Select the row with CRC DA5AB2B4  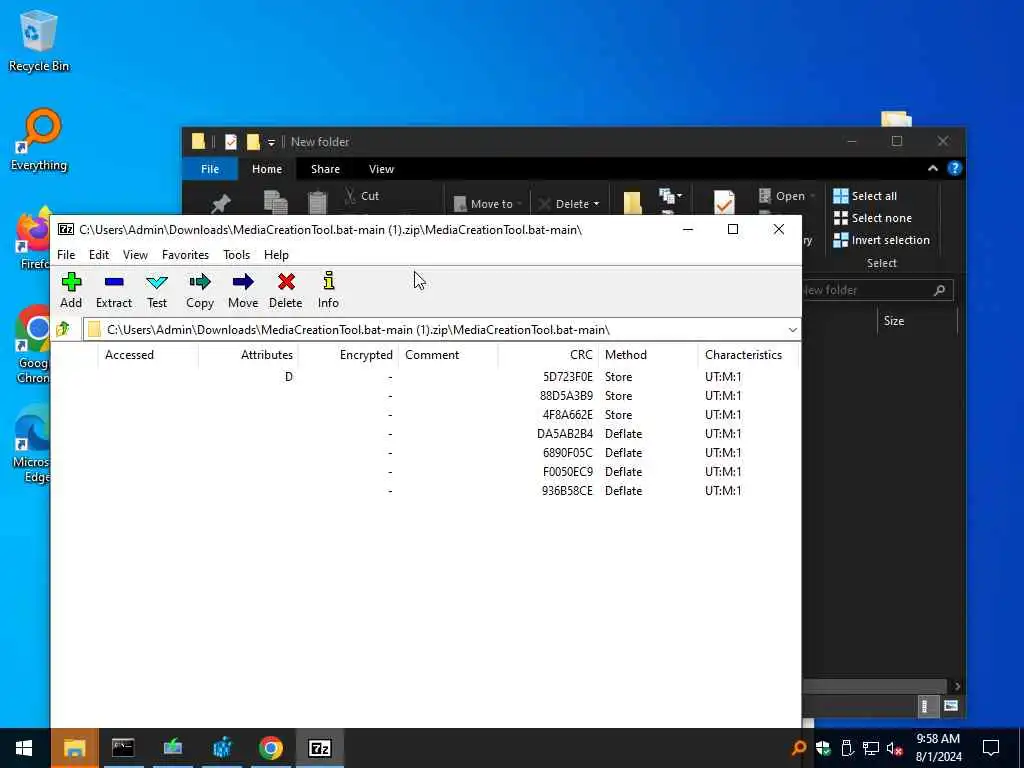(425, 434)
